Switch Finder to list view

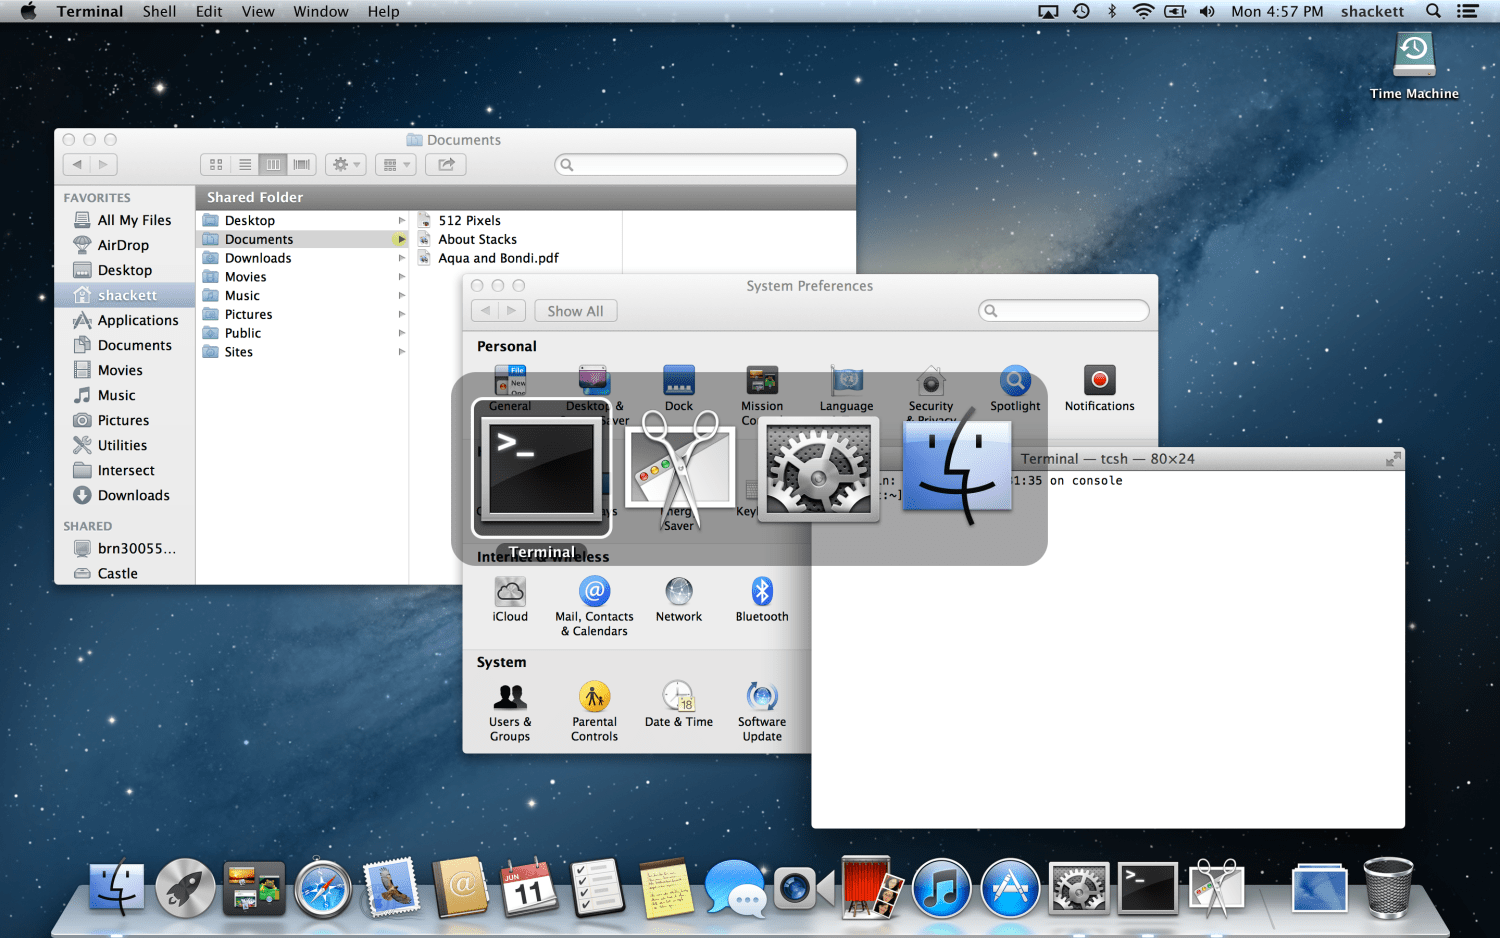pos(245,164)
